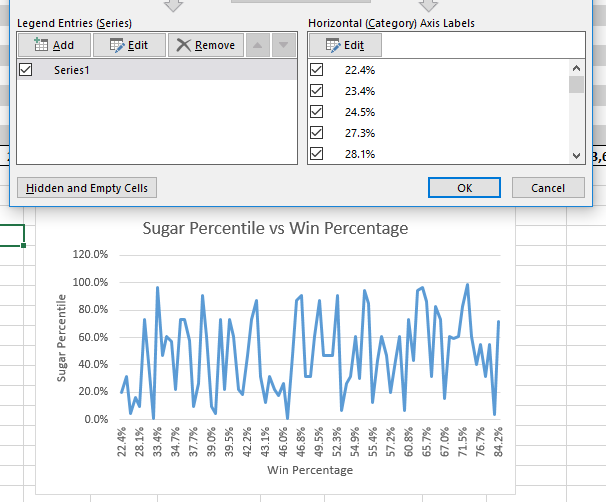
Task: Toggle the 24.5% category checkbox
Action: pyautogui.click(x=317, y=112)
